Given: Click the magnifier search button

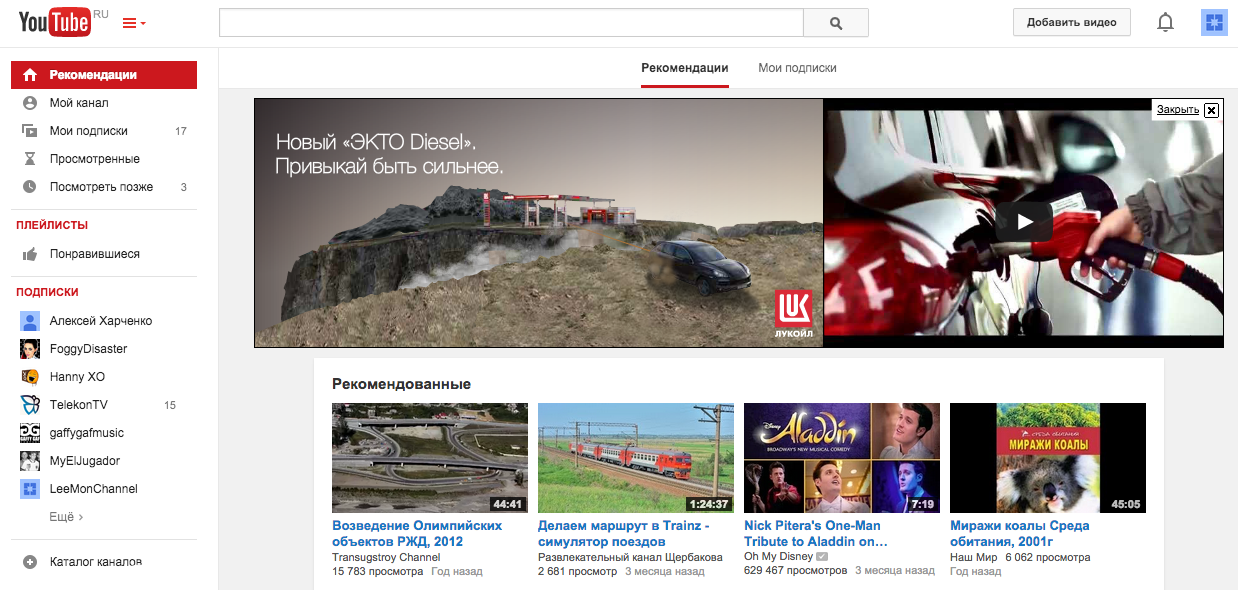Looking at the screenshot, I should 836,23.
